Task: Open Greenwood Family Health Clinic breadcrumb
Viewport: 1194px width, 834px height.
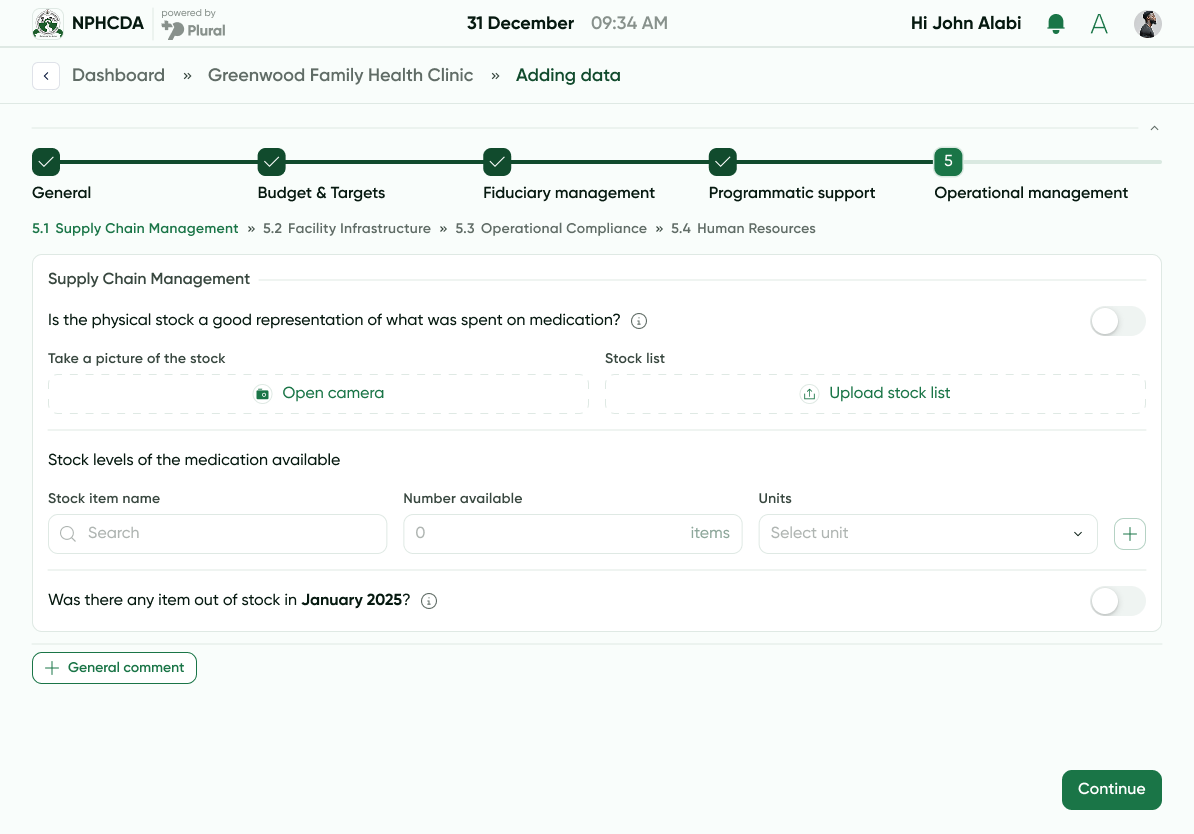Action: [340, 75]
